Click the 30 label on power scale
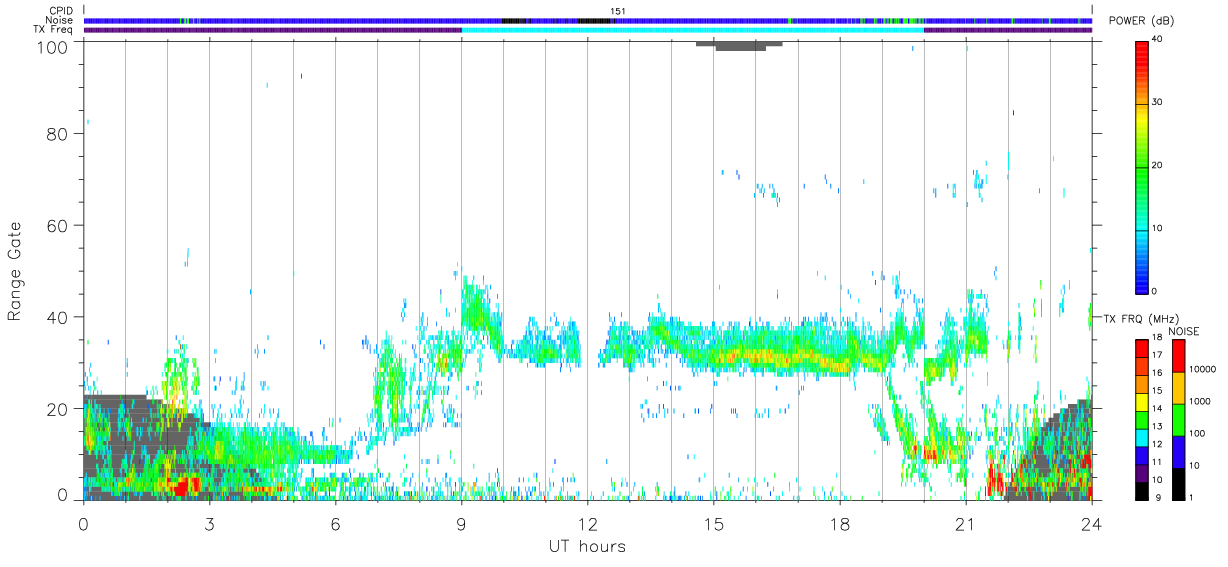The image size is (1228, 567). [x=1156, y=103]
